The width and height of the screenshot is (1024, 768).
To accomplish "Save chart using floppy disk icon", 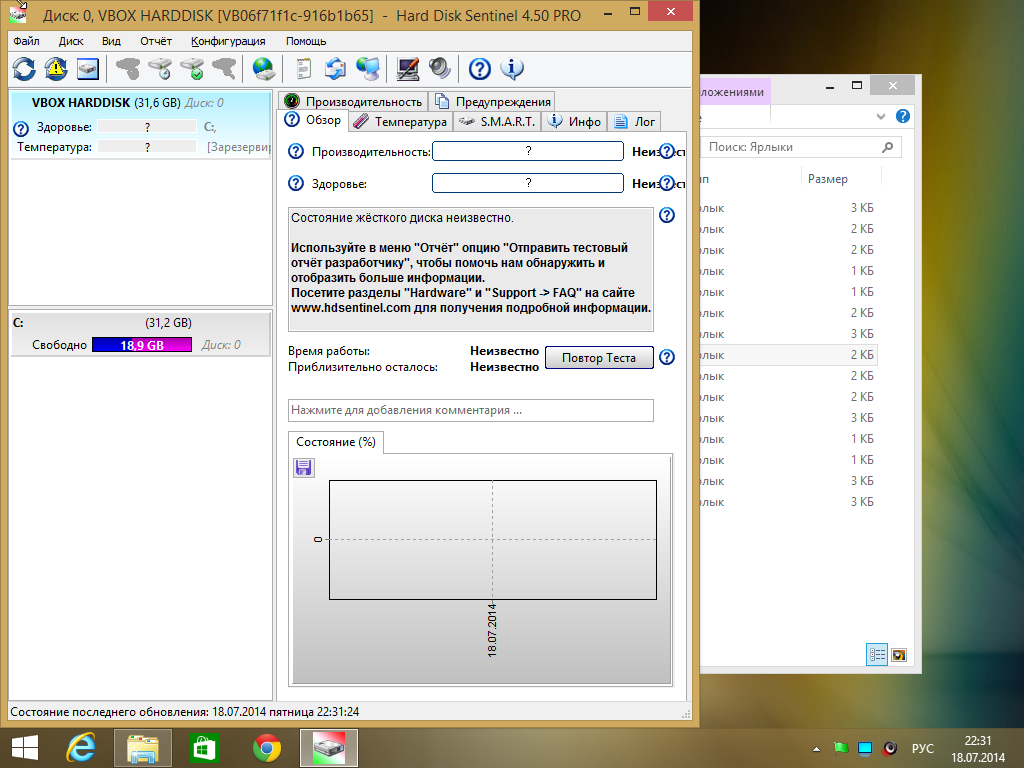I will 303,468.
